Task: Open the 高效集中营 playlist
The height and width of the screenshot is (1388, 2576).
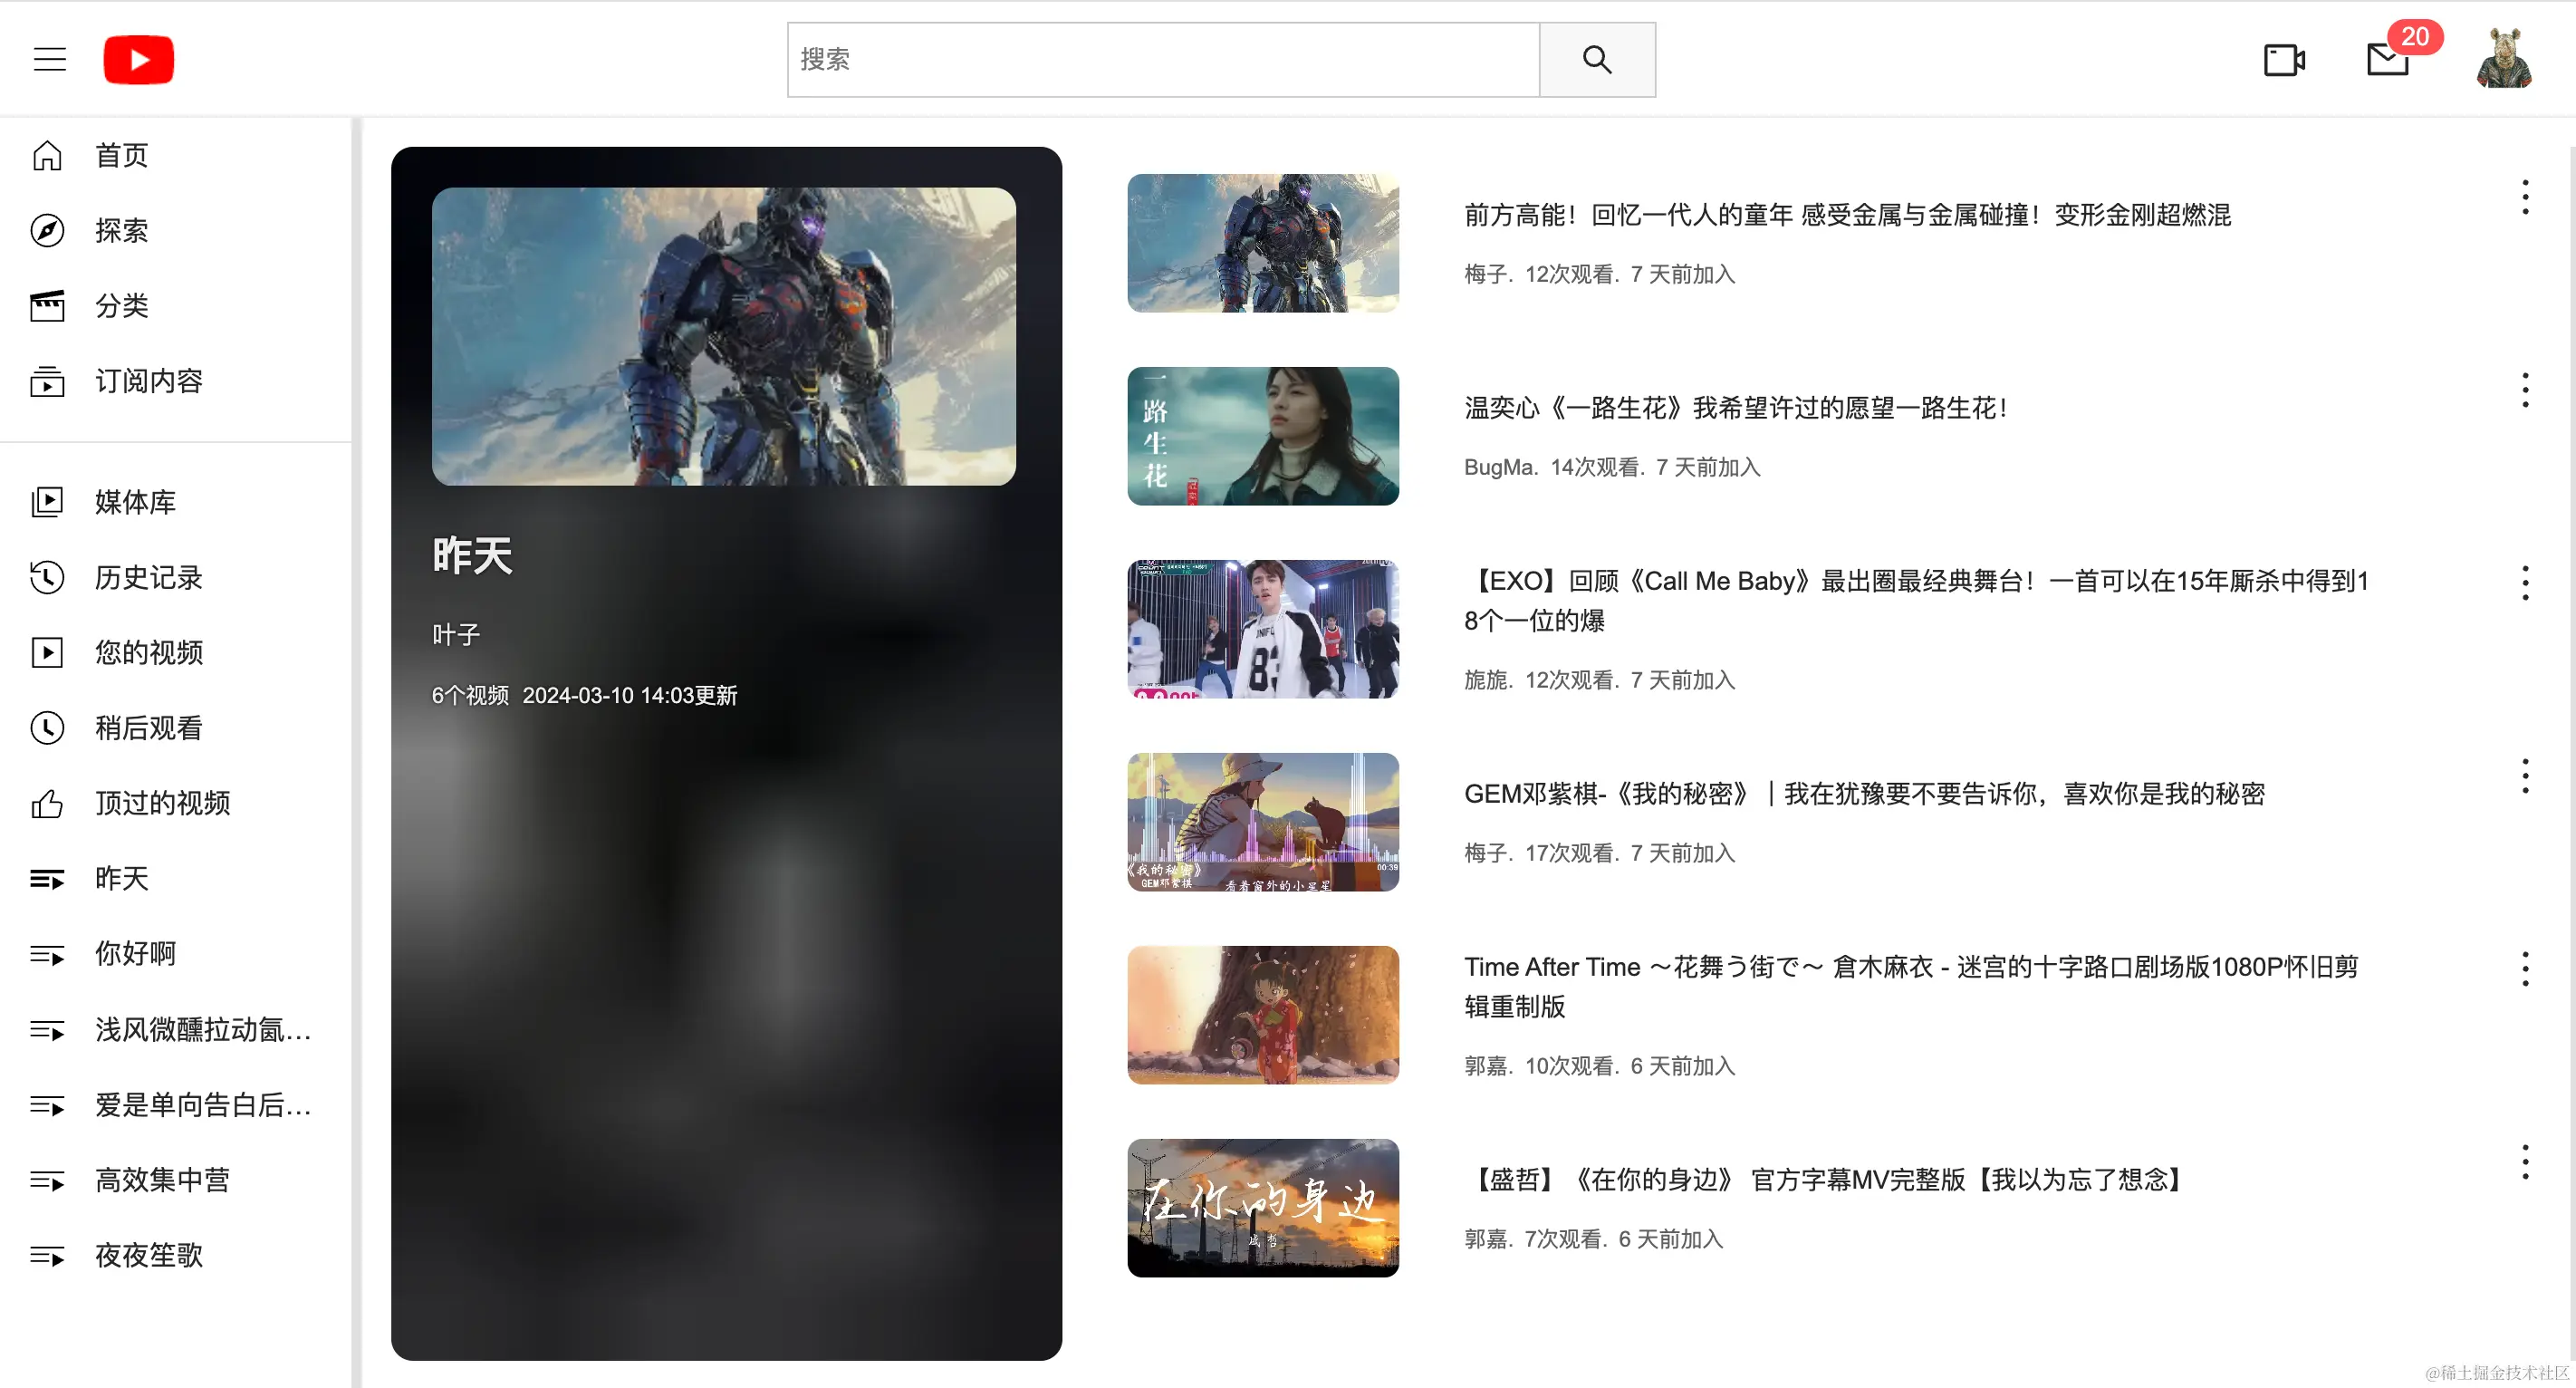Action: pos(162,1180)
